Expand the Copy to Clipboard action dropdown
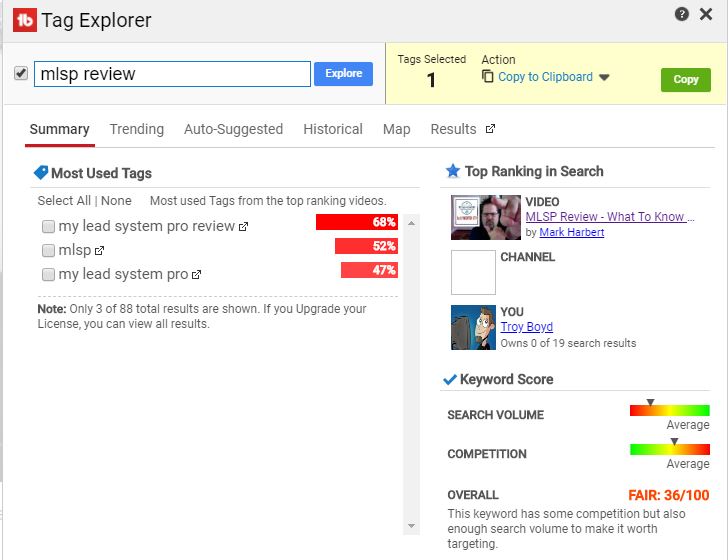Viewport: 728px width, 560px height. (604, 77)
